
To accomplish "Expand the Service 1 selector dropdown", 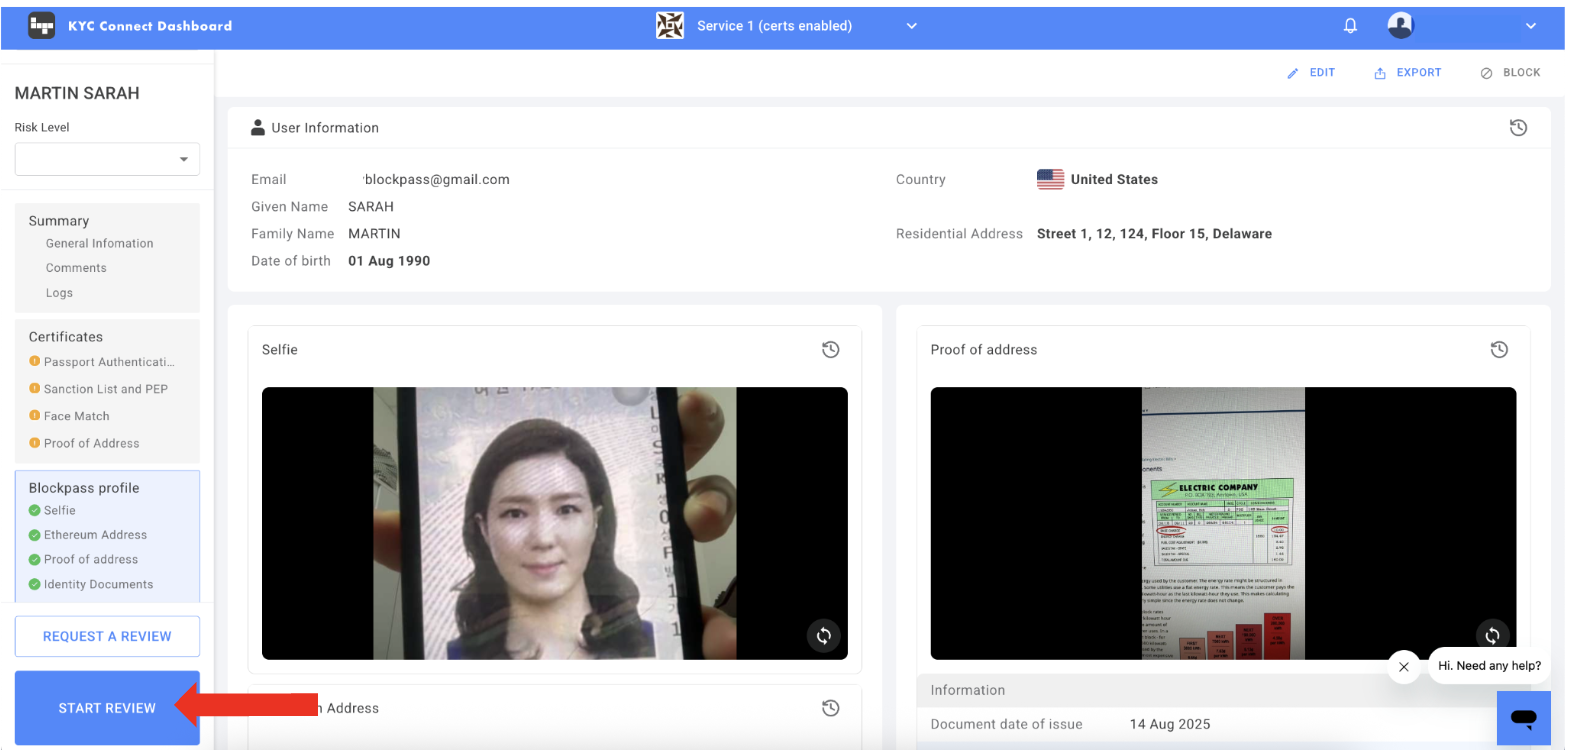I will pyautogui.click(x=911, y=26).
